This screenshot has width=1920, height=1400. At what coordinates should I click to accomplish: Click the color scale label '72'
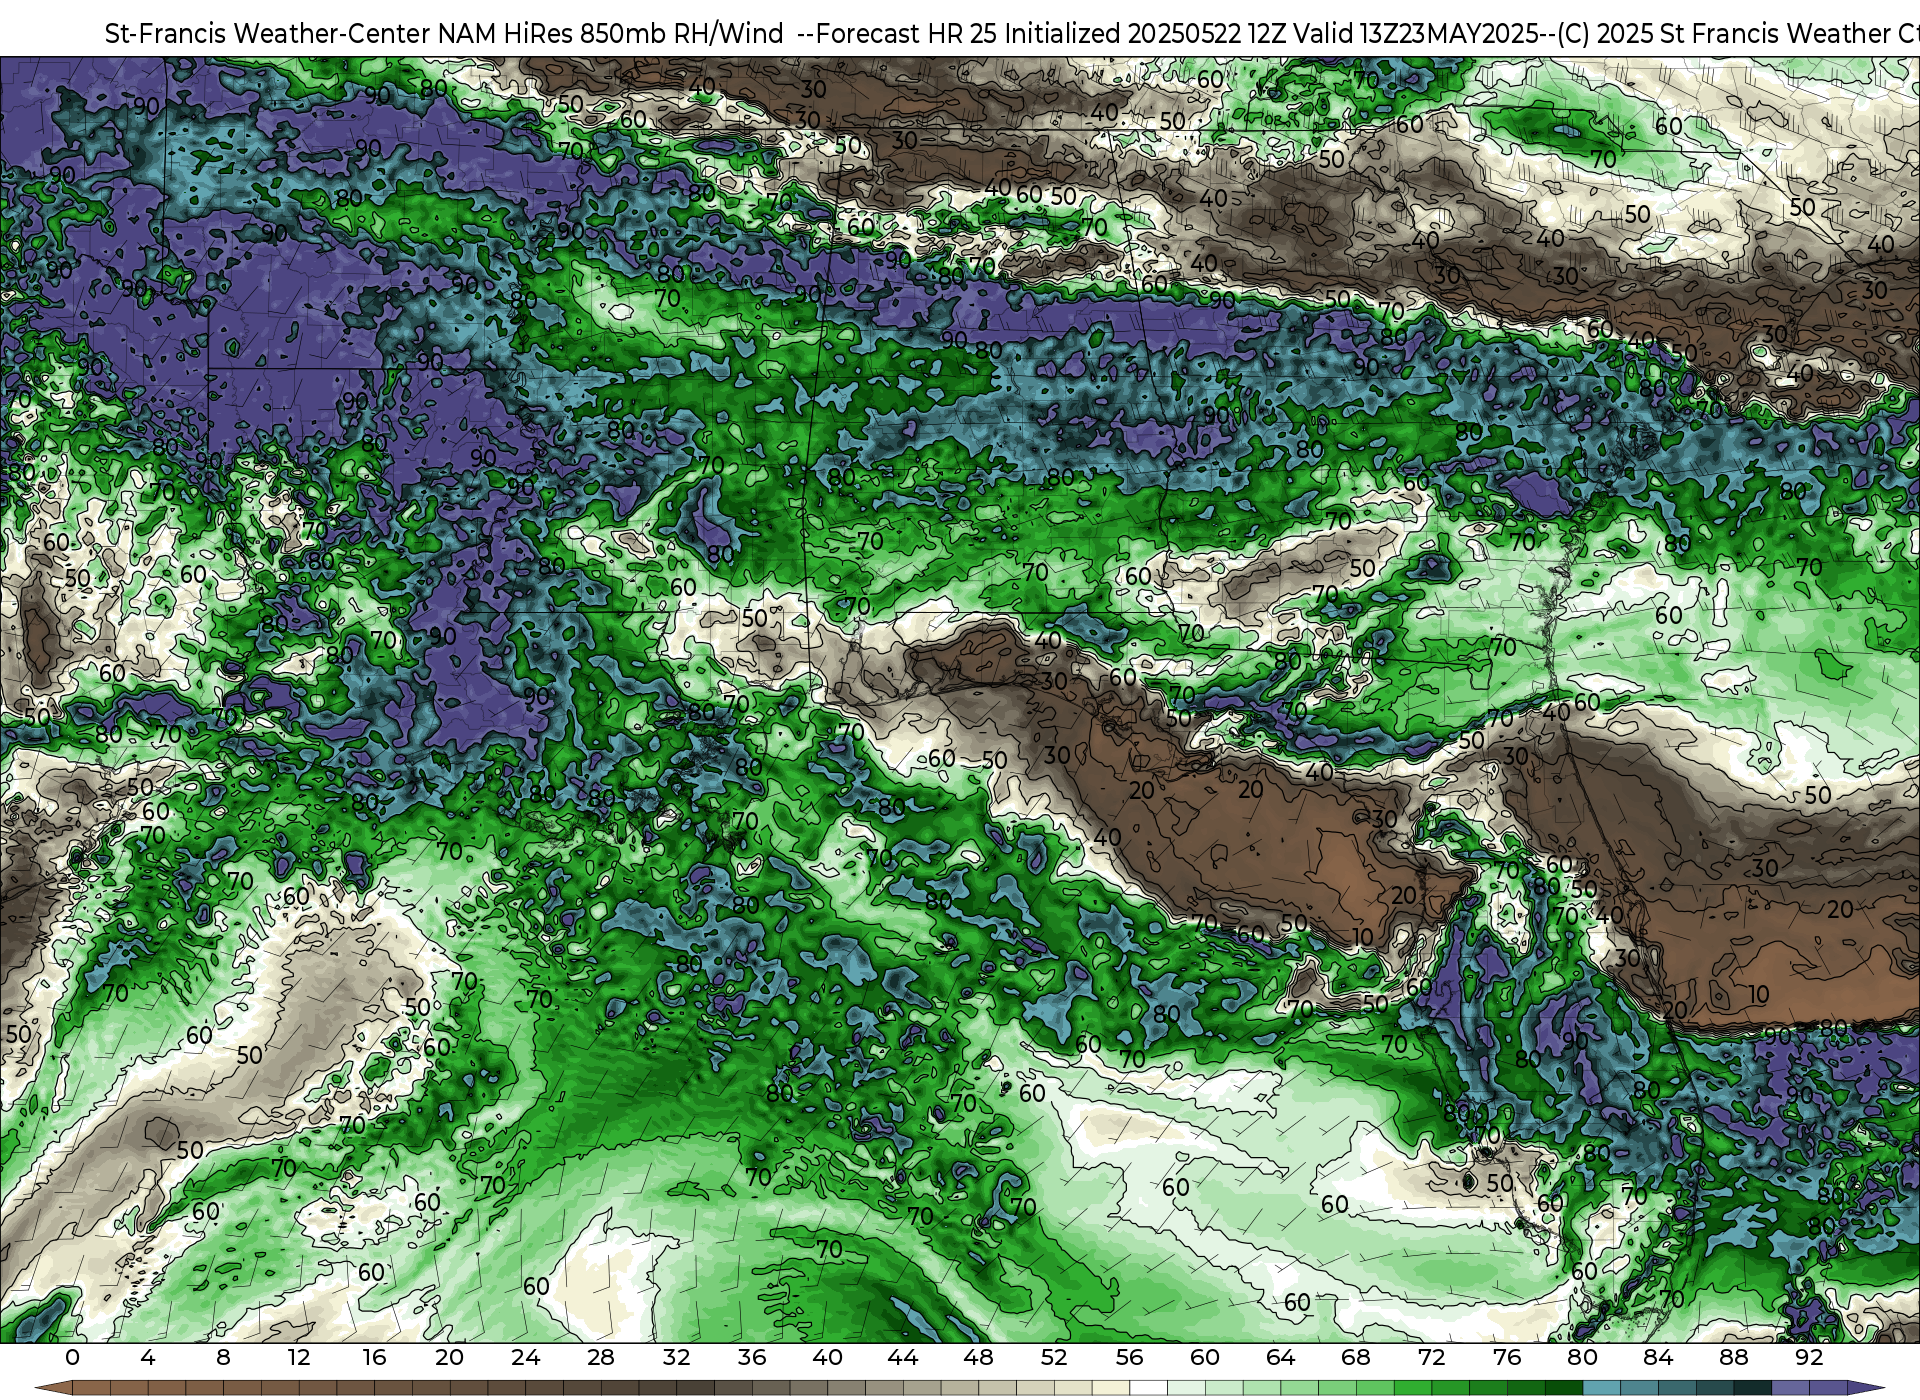point(1431,1357)
